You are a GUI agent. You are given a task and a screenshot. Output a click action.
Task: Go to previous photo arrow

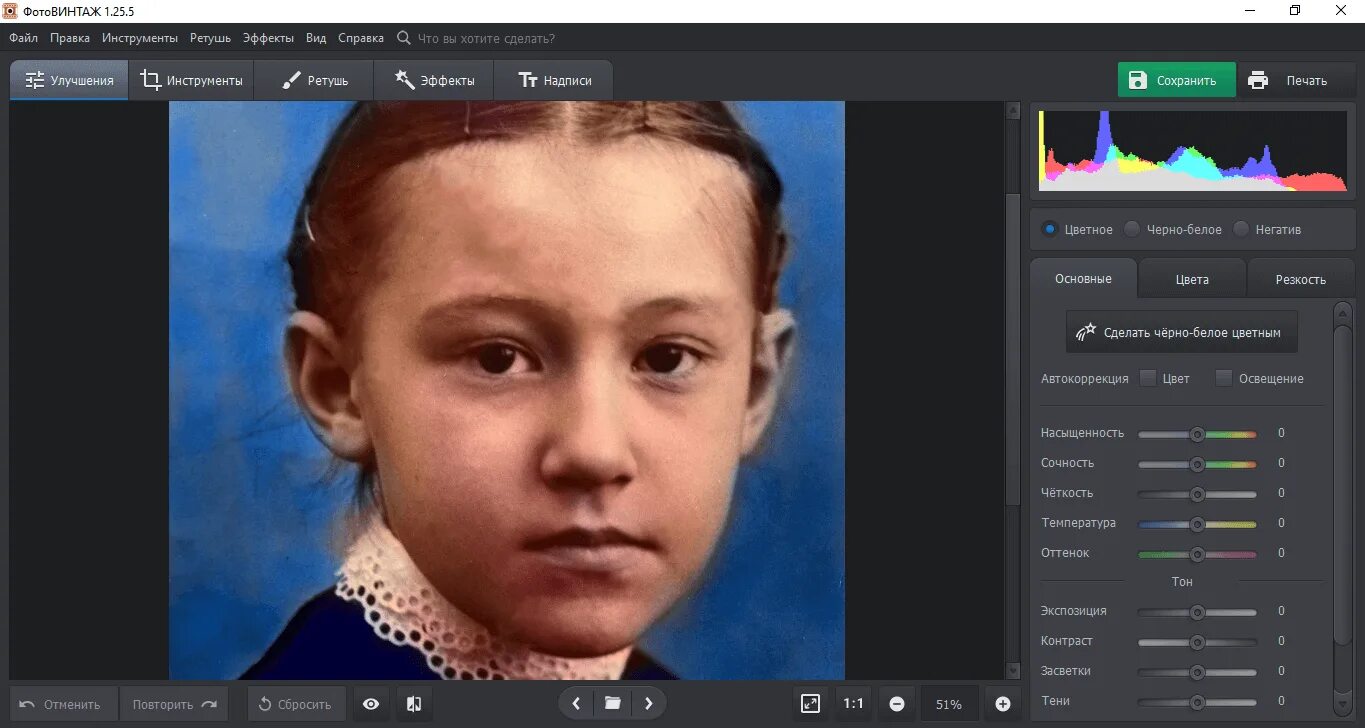576,704
